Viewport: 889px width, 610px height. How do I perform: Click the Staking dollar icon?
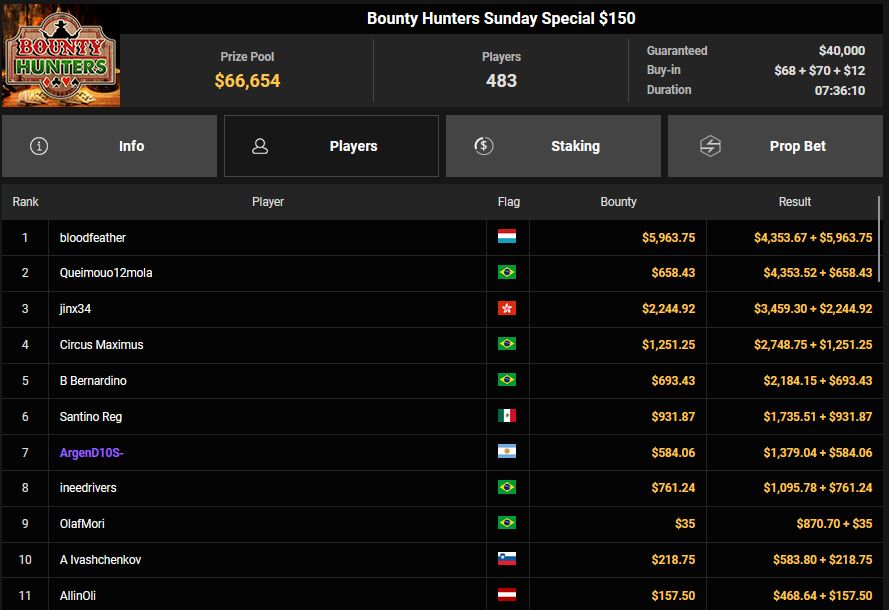[484, 146]
